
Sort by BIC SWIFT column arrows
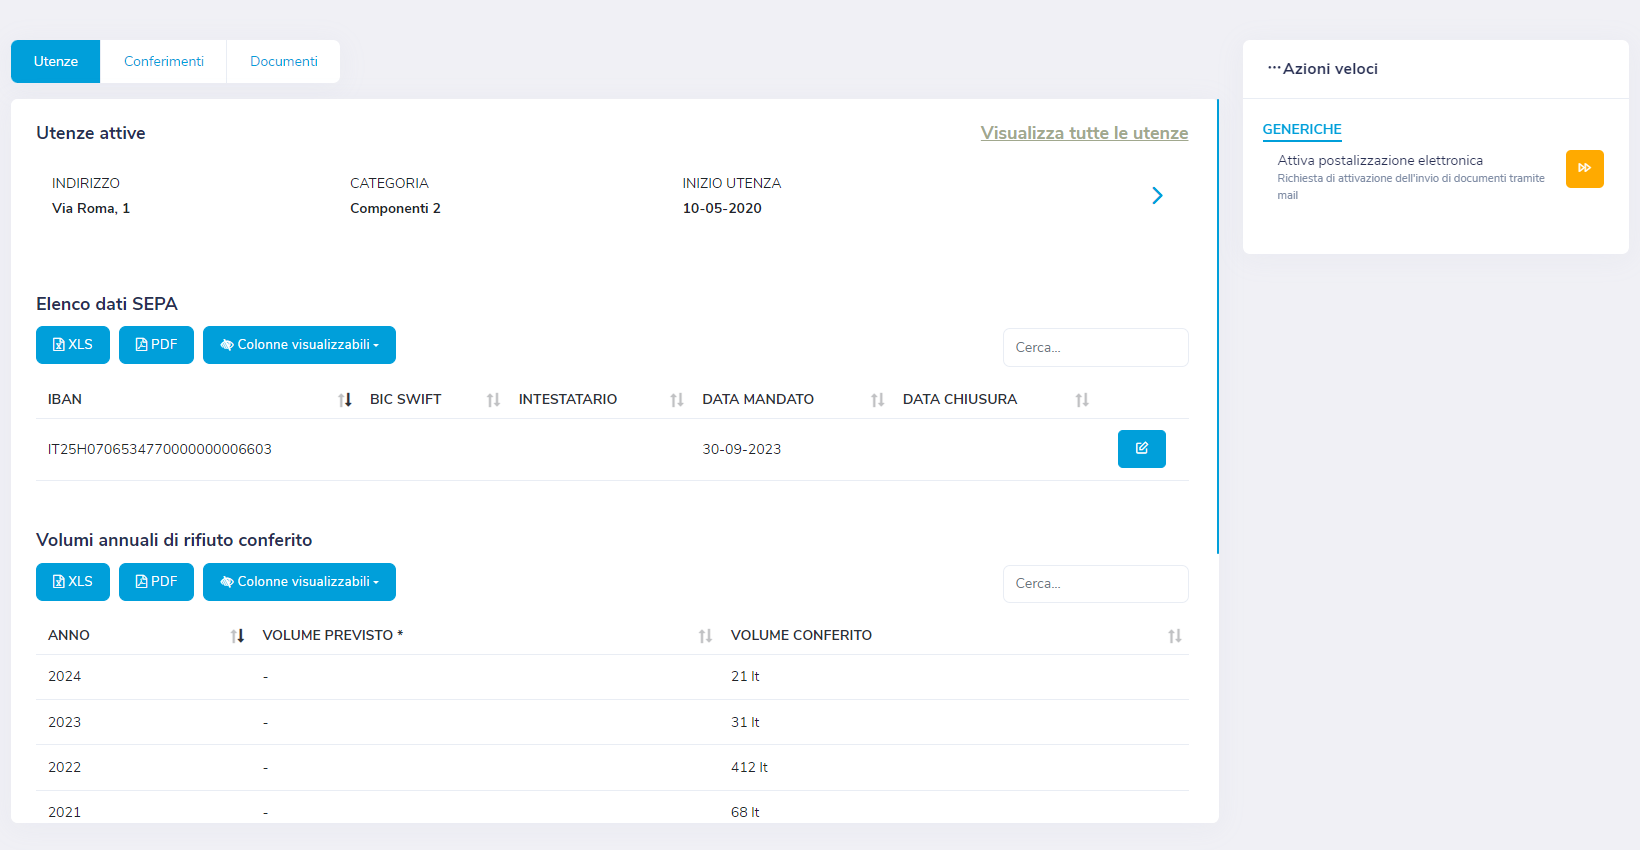click(493, 400)
